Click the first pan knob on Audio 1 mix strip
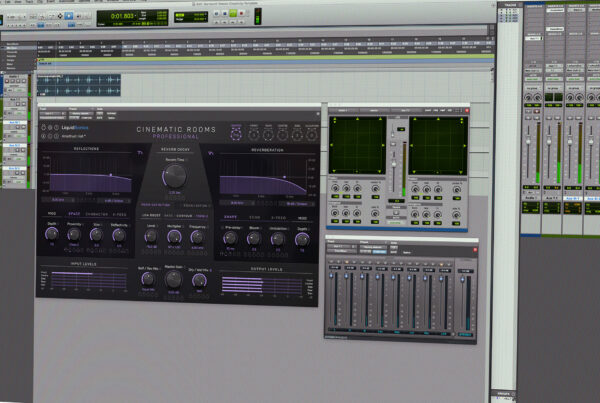This screenshot has height=403, width=600. [x=528, y=98]
